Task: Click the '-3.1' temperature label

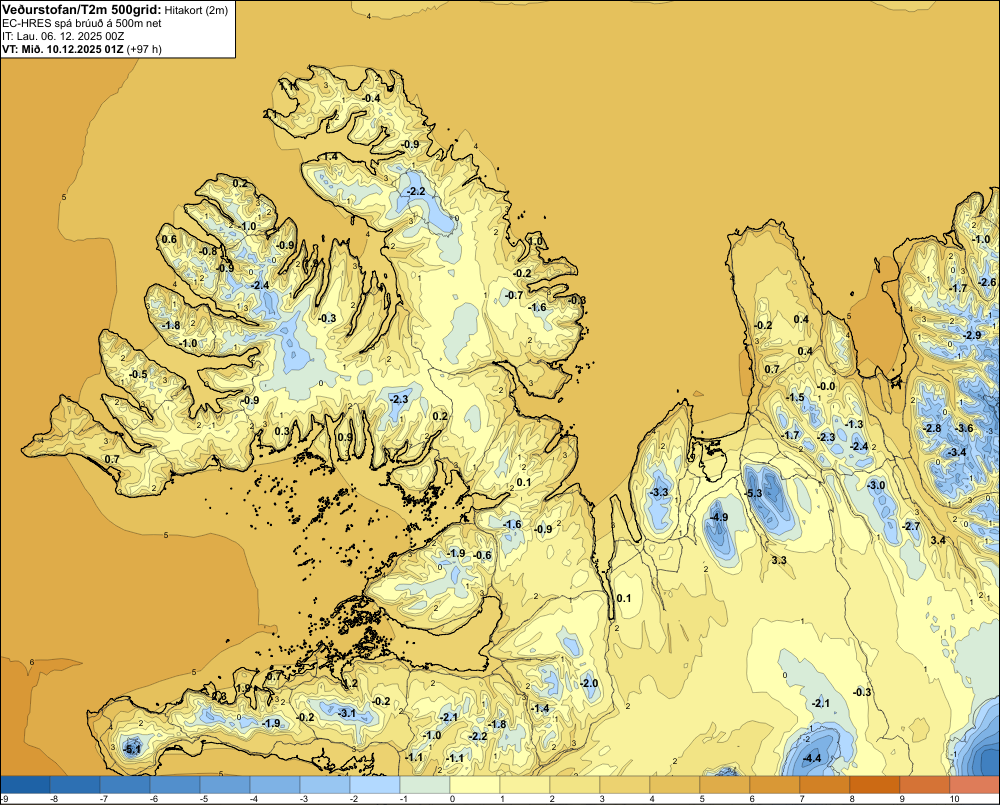Action: 346,713
